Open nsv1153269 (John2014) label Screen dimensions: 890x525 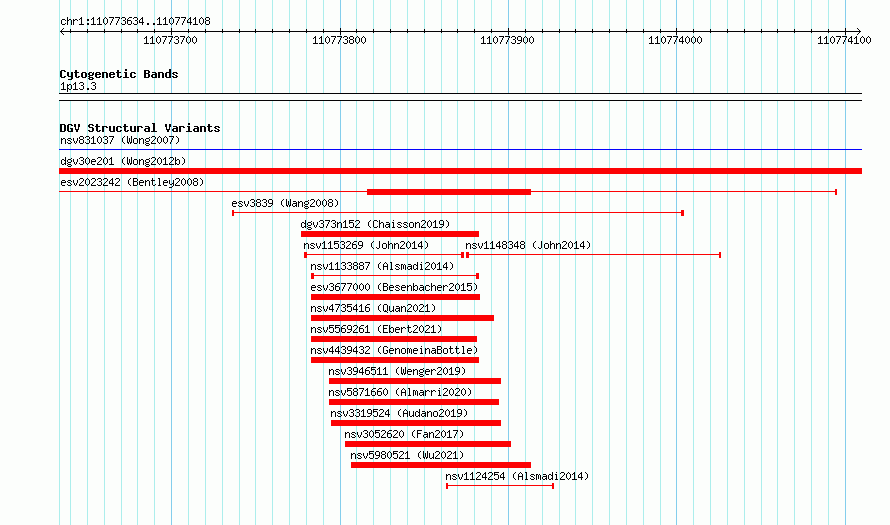click(366, 245)
